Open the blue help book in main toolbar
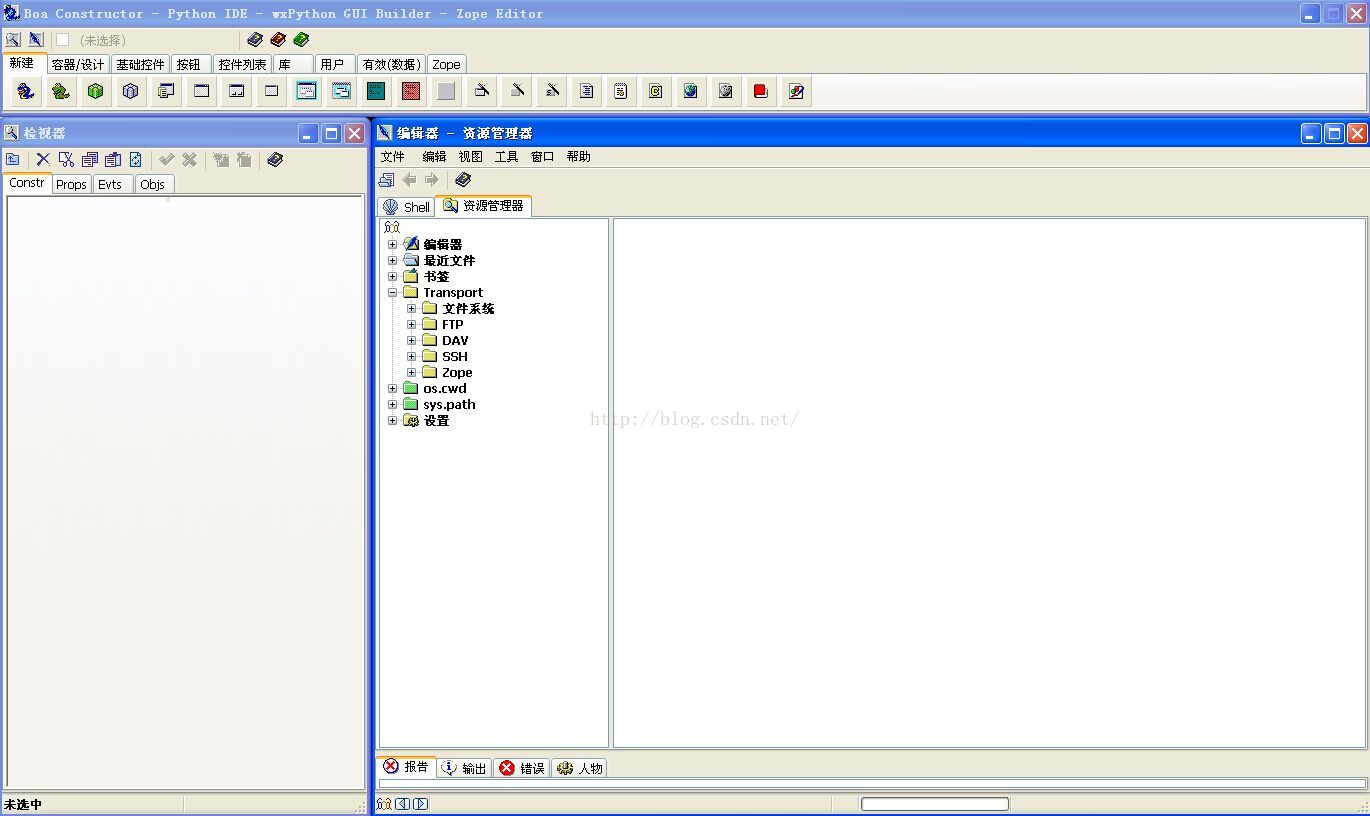1370x816 pixels. tap(255, 40)
